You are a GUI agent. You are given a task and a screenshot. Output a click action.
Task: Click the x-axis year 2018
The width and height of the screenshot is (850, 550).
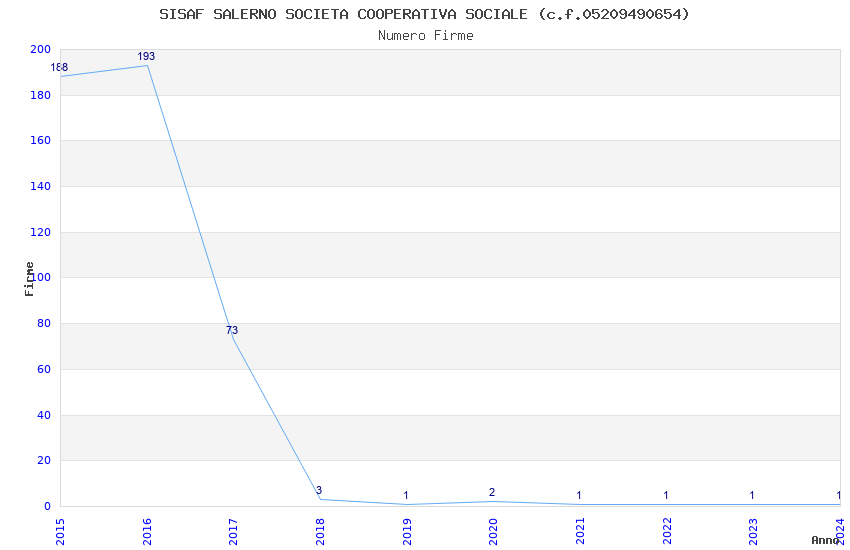[x=320, y=532]
